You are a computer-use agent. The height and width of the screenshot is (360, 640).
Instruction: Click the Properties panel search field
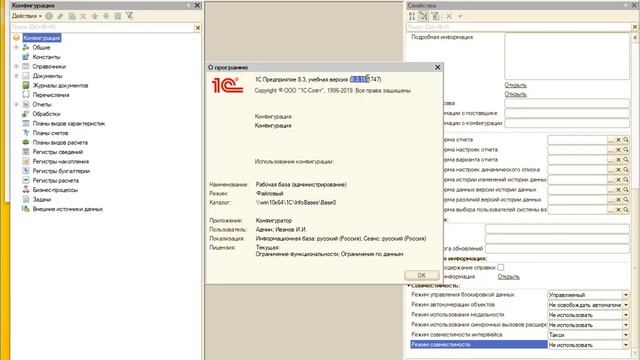(518, 27)
